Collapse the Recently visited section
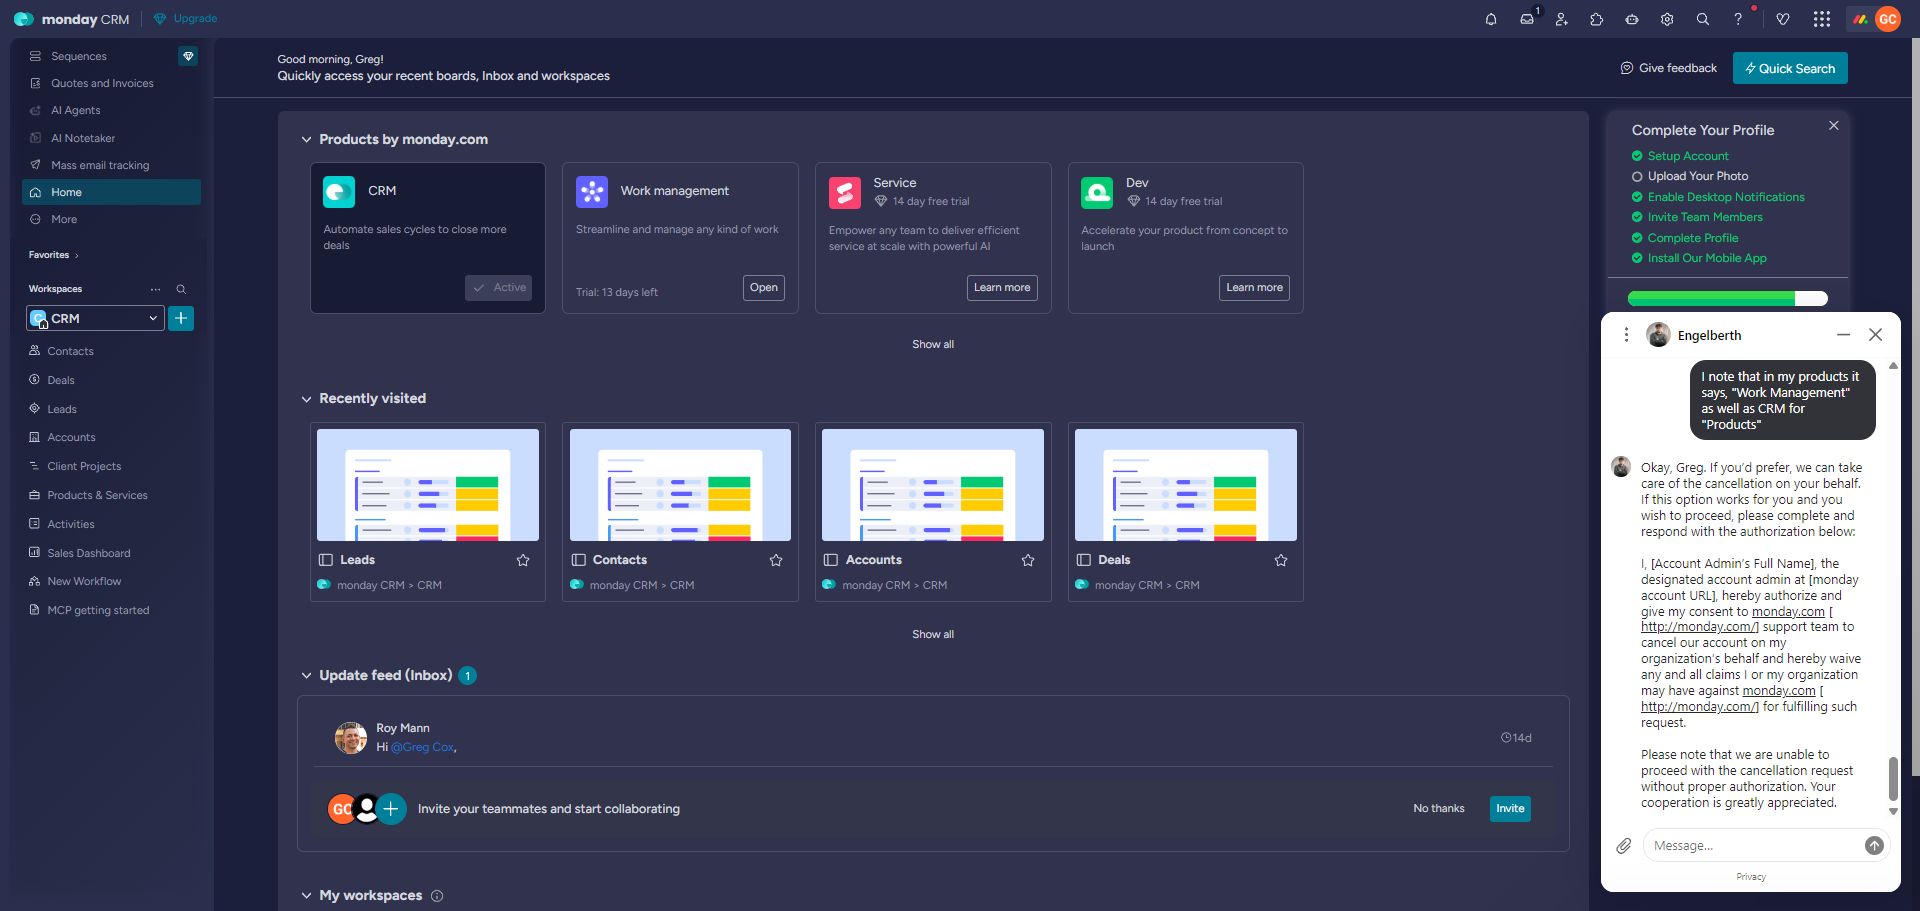 306,399
